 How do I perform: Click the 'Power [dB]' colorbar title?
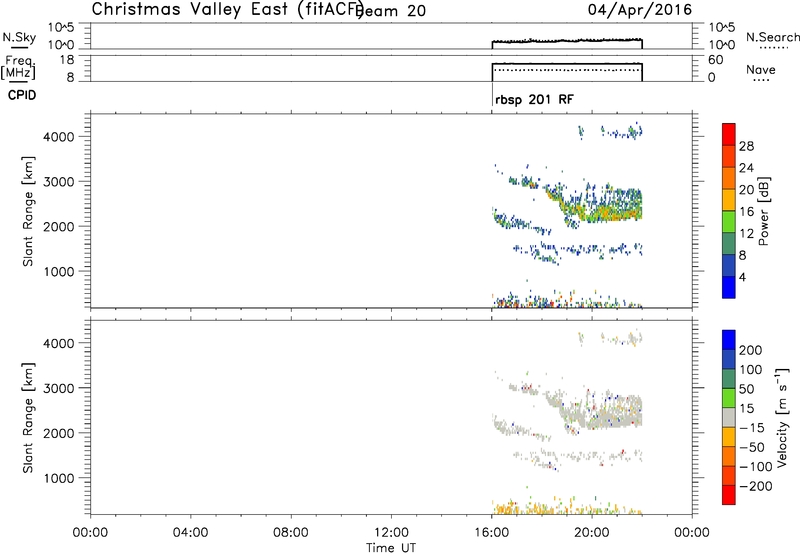click(763, 211)
